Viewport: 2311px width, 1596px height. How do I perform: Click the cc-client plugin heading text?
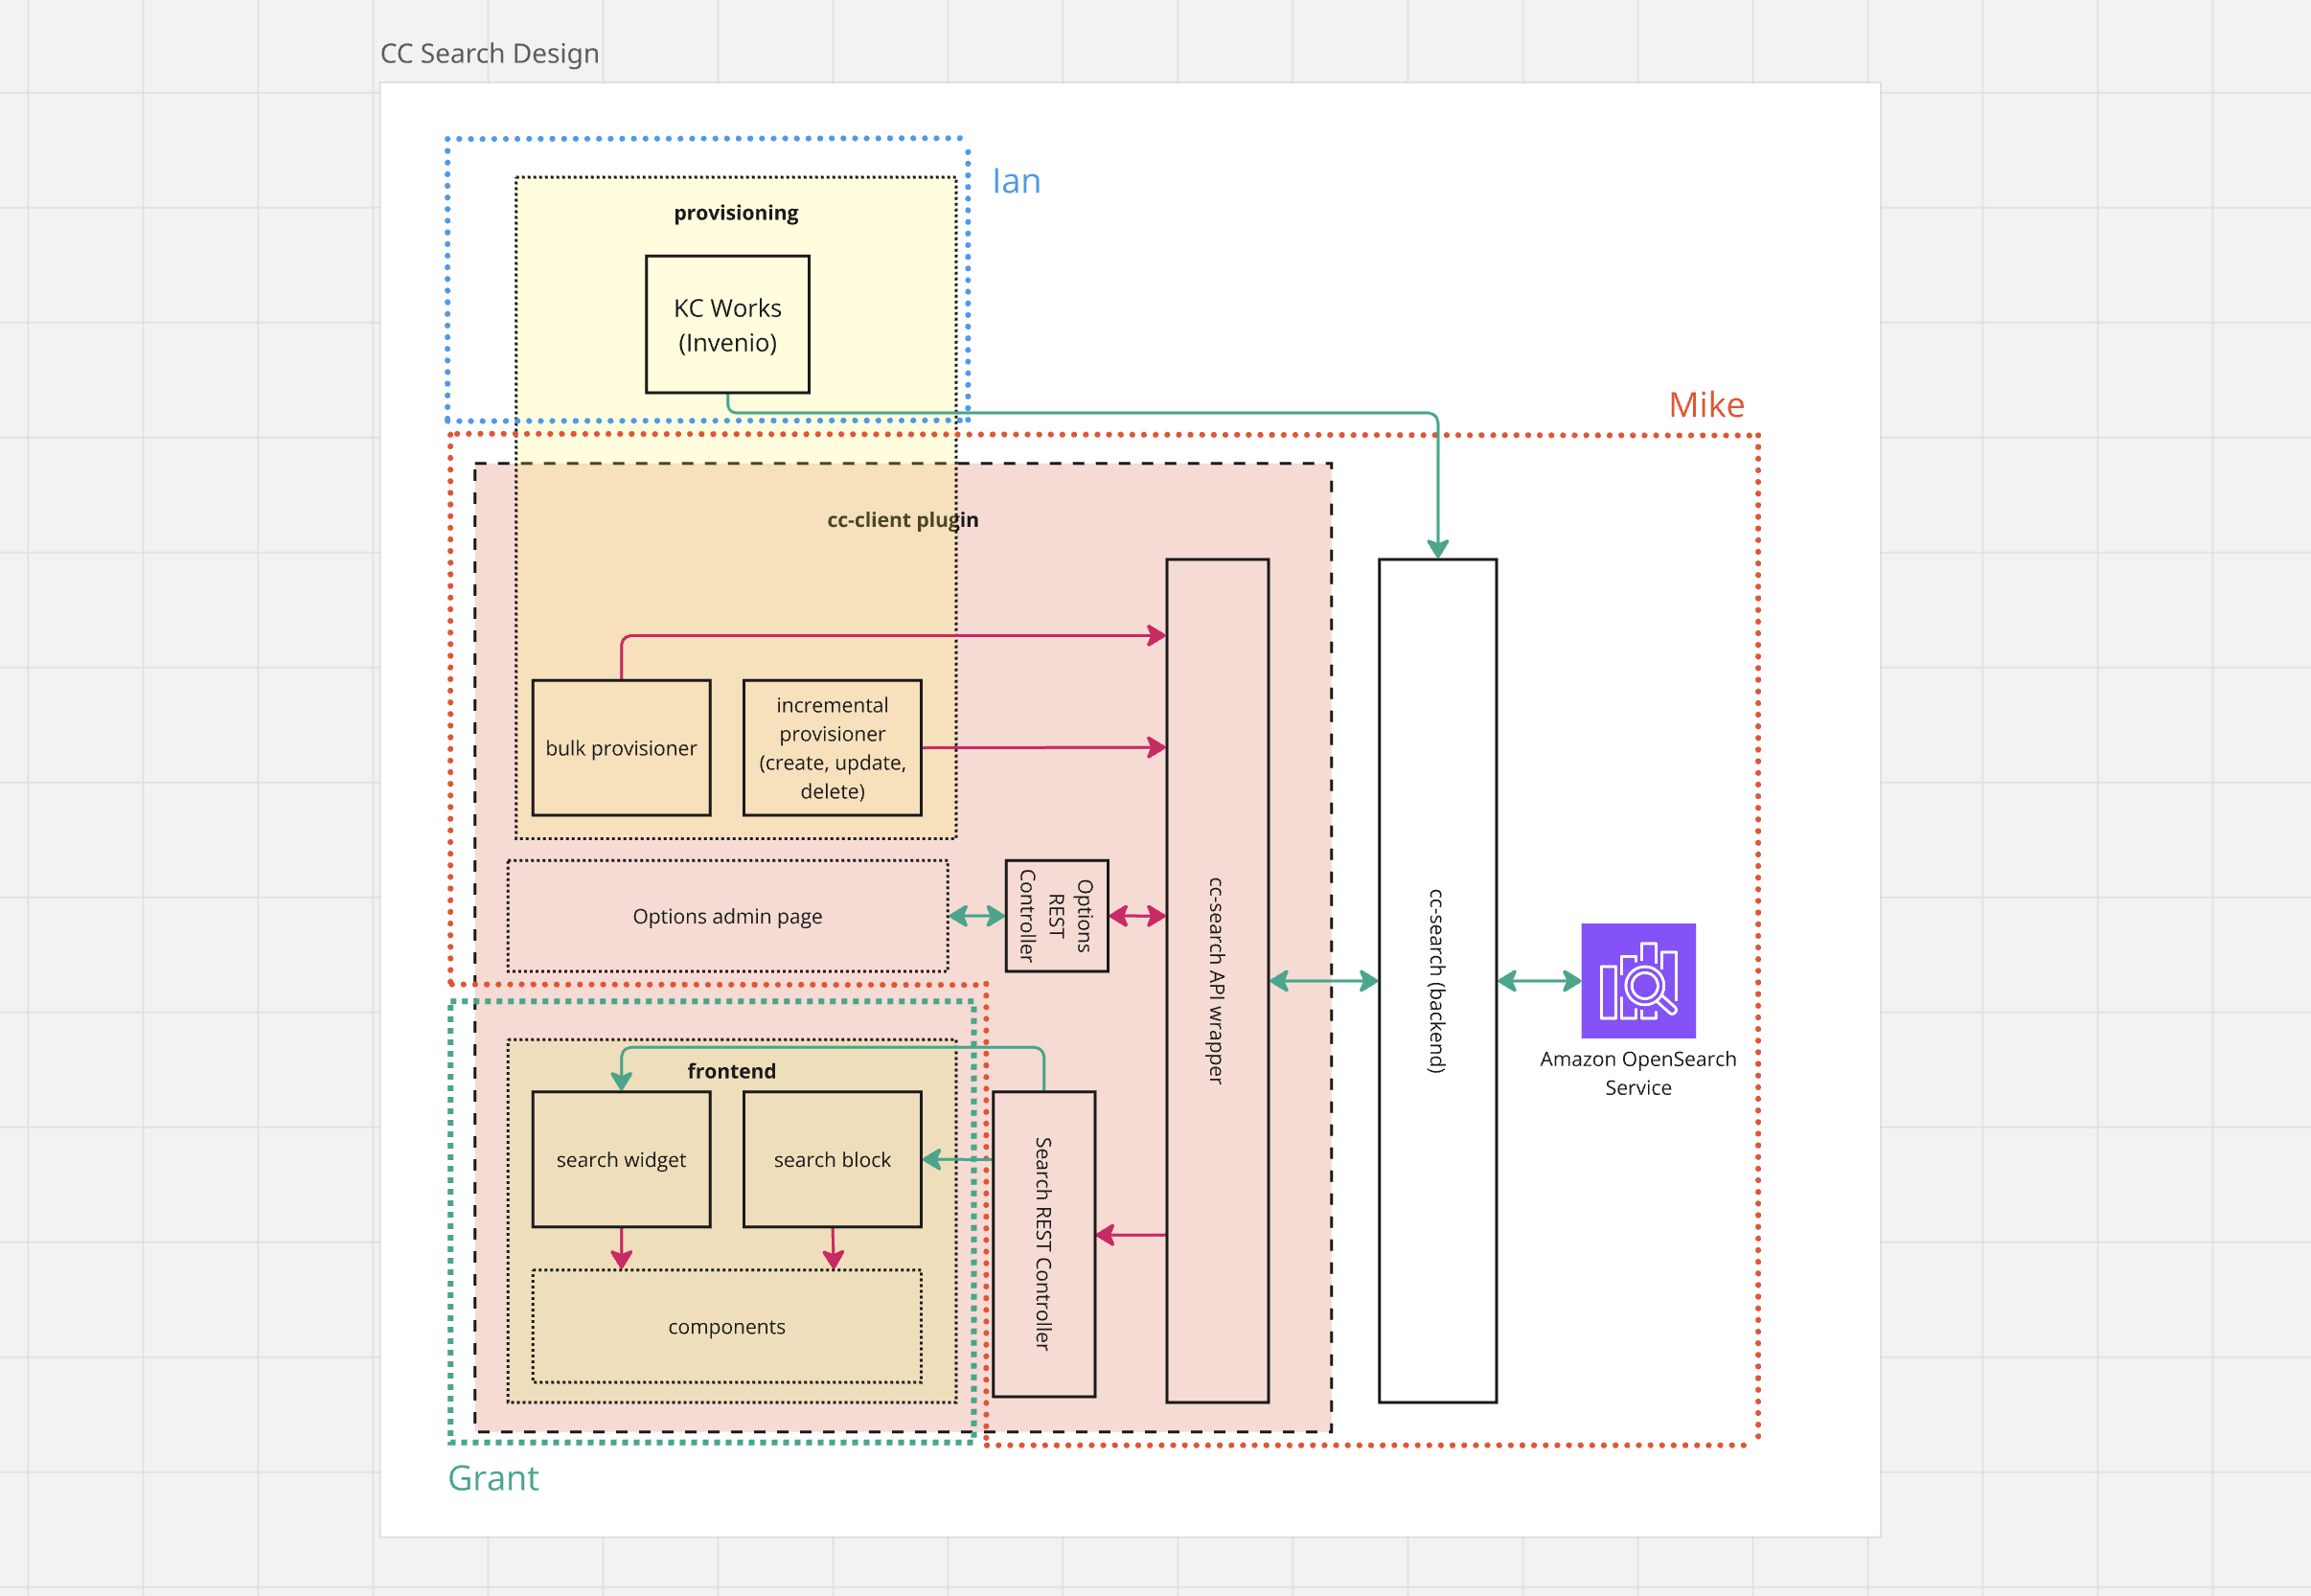[x=903, y=520]
